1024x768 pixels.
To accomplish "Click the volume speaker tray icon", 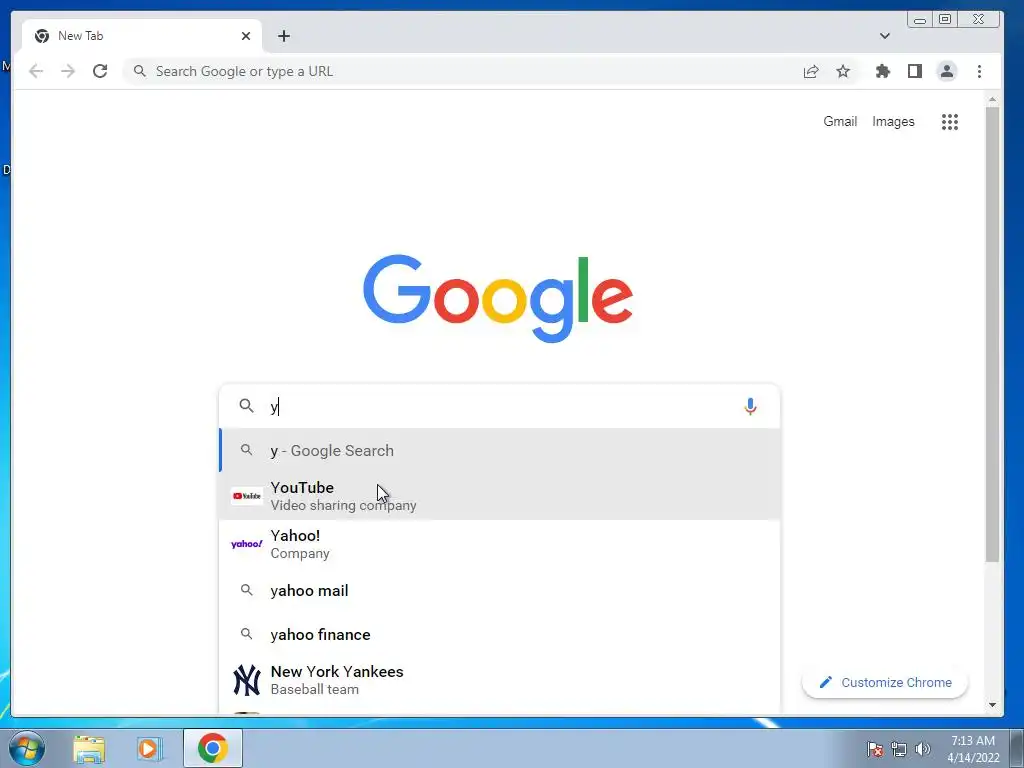I will coord(923,749).
